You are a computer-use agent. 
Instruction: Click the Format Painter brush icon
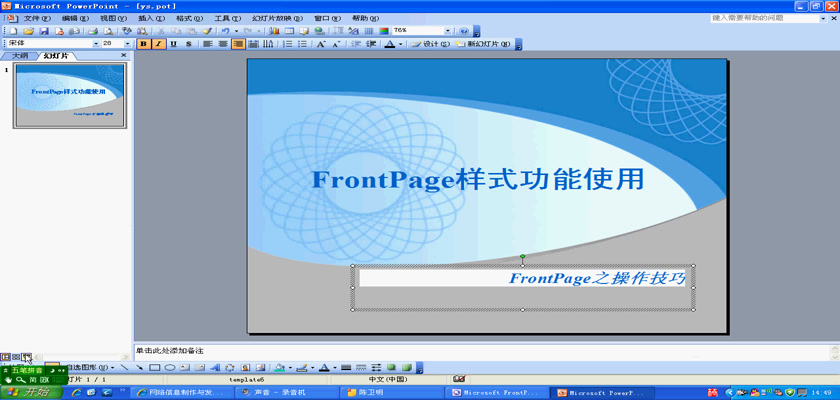point(207,31)
